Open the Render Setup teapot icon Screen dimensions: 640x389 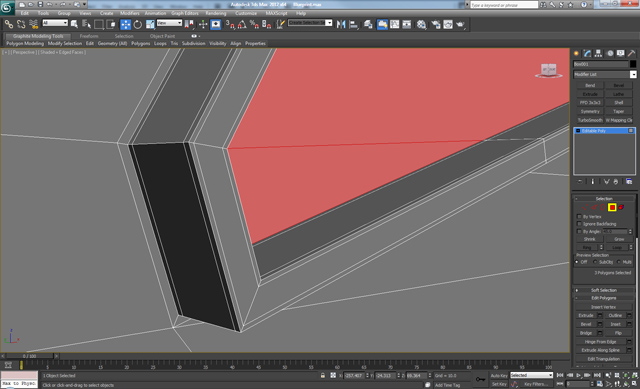[436, 24]
